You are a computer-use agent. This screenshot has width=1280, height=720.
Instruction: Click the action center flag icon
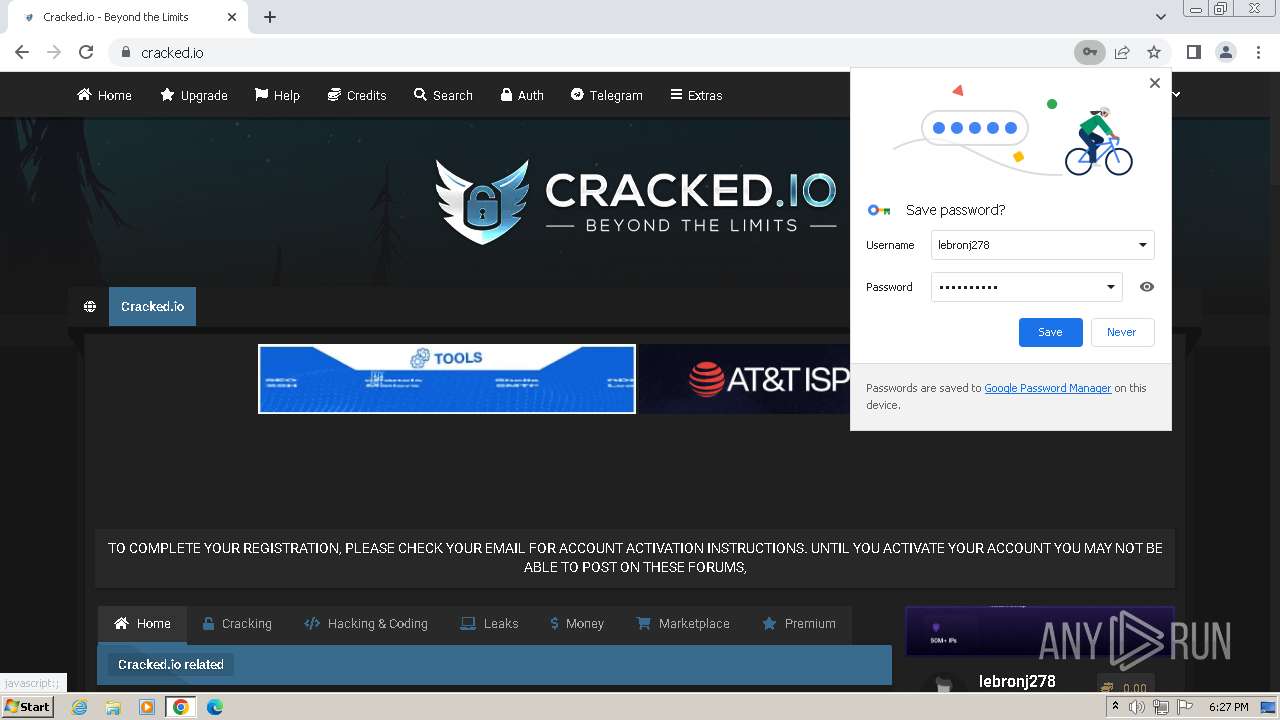point(1185,707)
